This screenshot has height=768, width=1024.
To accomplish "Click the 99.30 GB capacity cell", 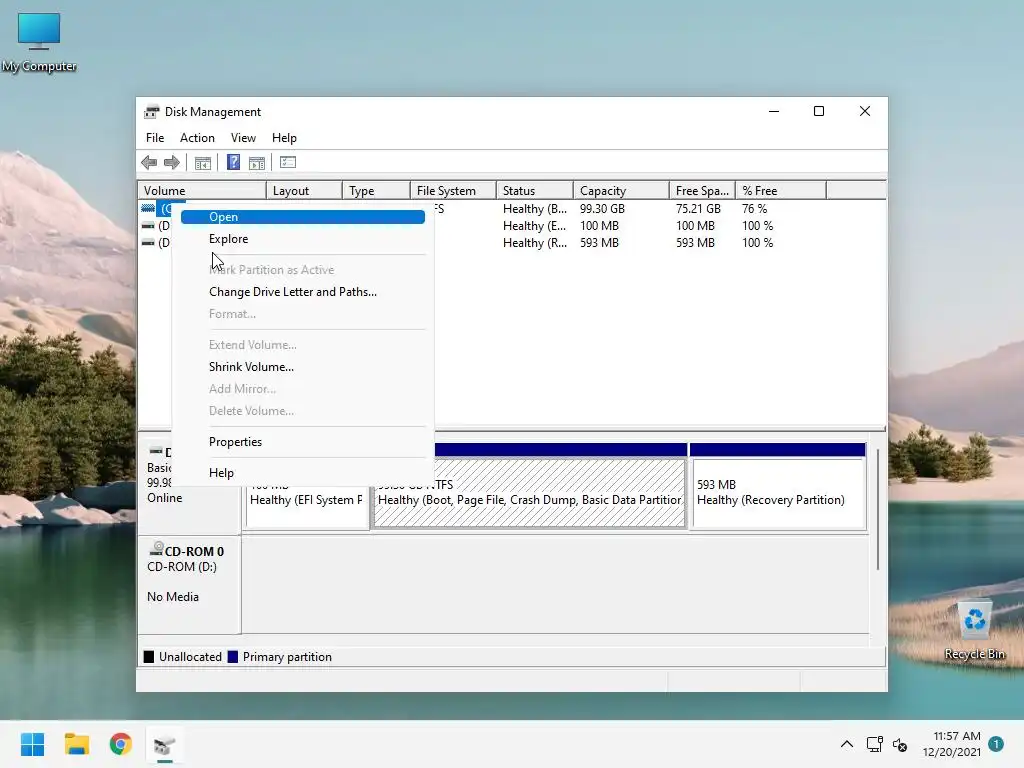I will coord(602,209).
